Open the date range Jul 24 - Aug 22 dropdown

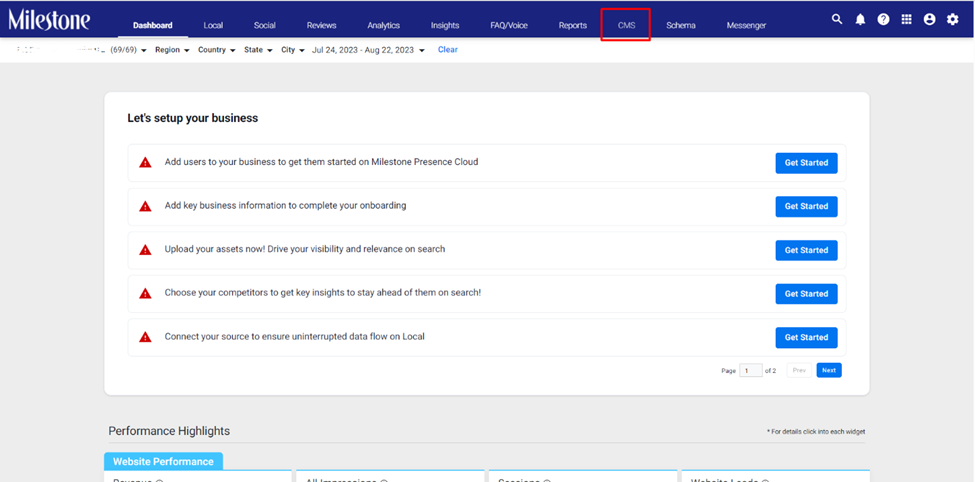(x=369, y=50)
